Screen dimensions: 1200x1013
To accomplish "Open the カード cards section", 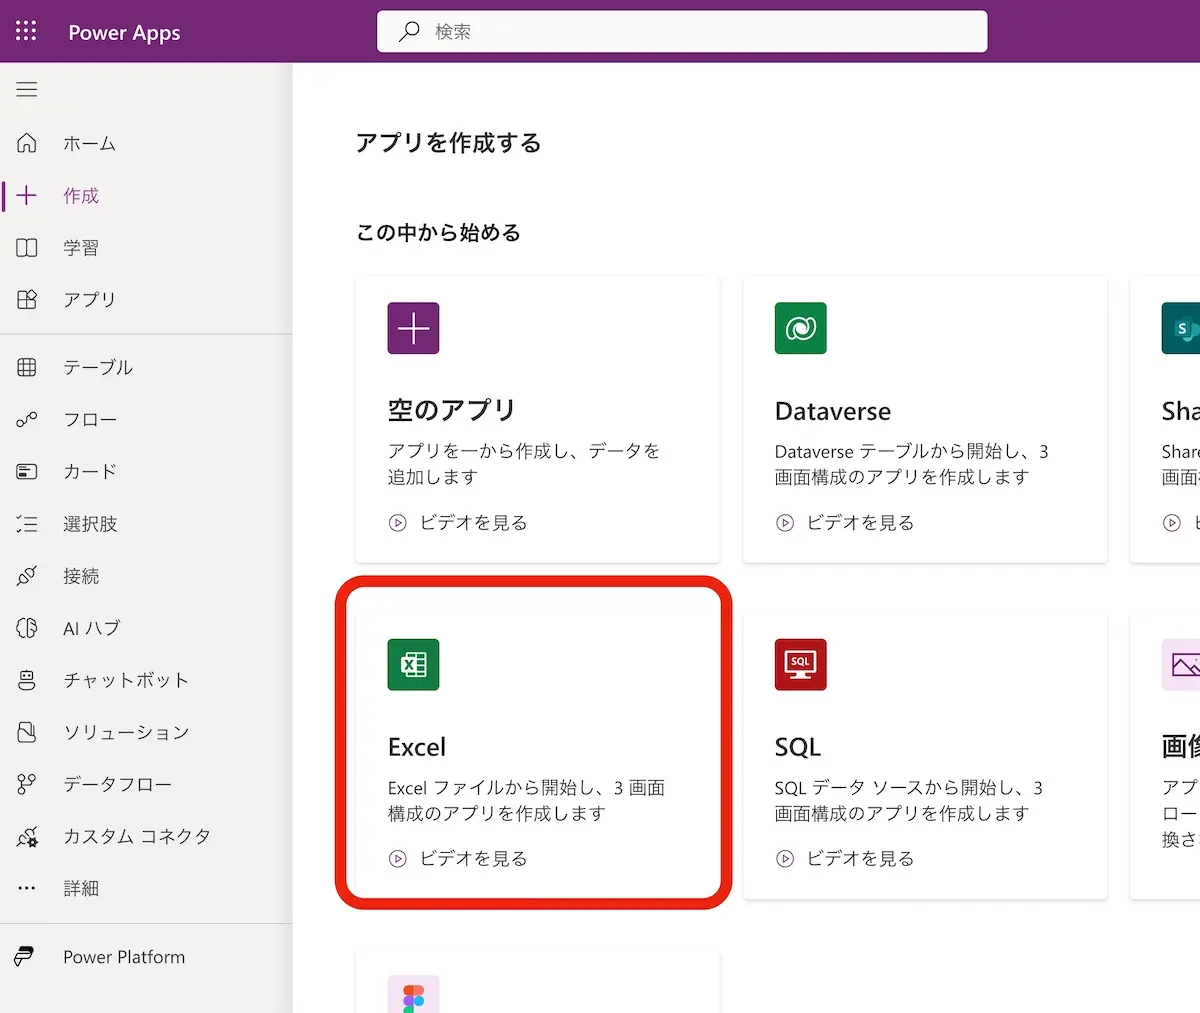I will (x=90, y=471).
